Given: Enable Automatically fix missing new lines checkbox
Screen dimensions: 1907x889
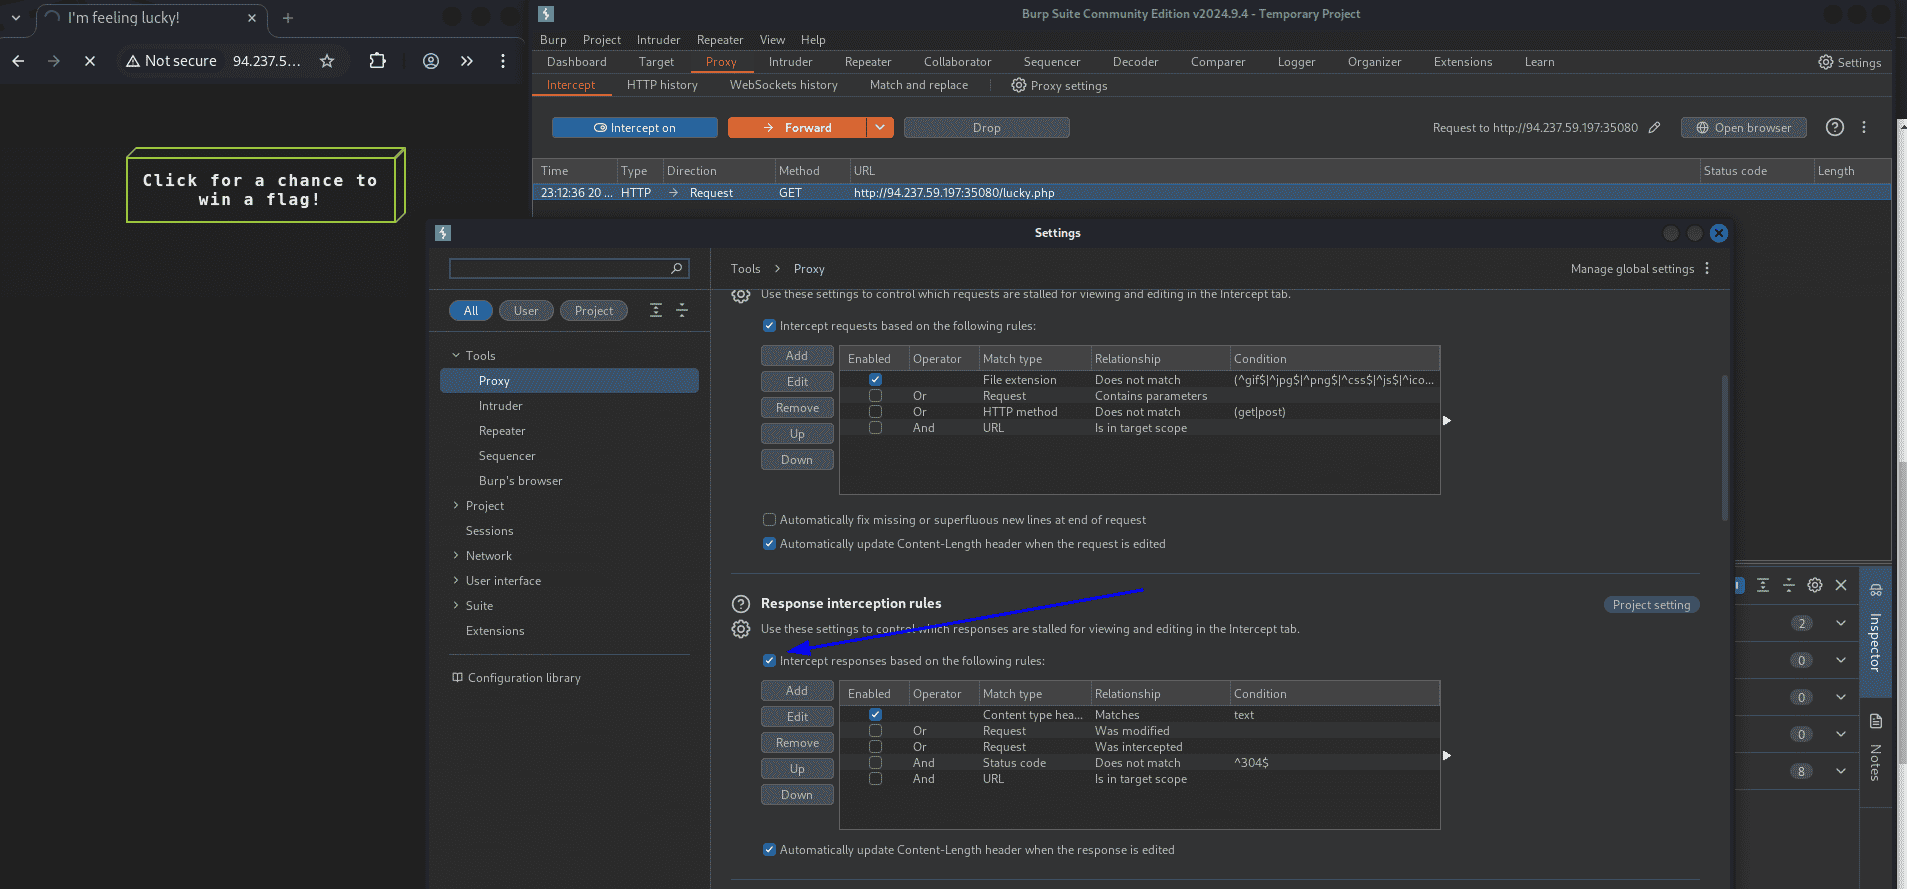Looking at the screenshot, I should coord(769,519).
